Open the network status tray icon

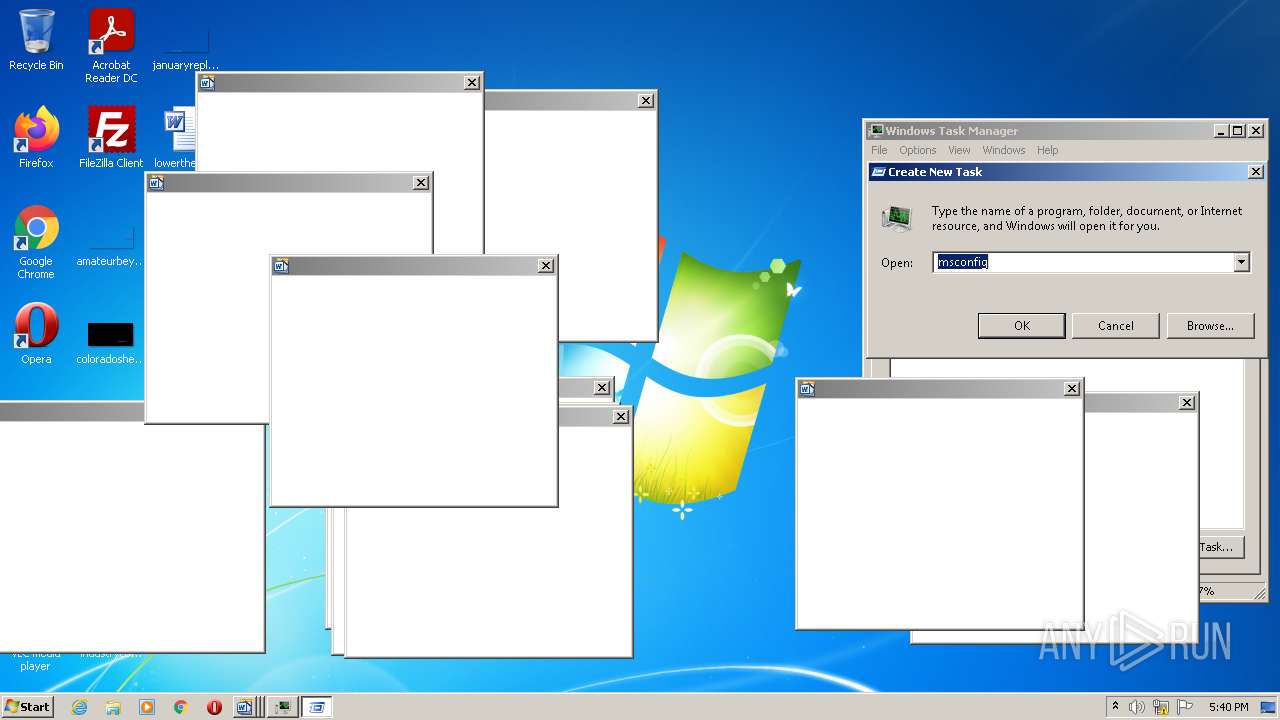tap(1161, 707)
